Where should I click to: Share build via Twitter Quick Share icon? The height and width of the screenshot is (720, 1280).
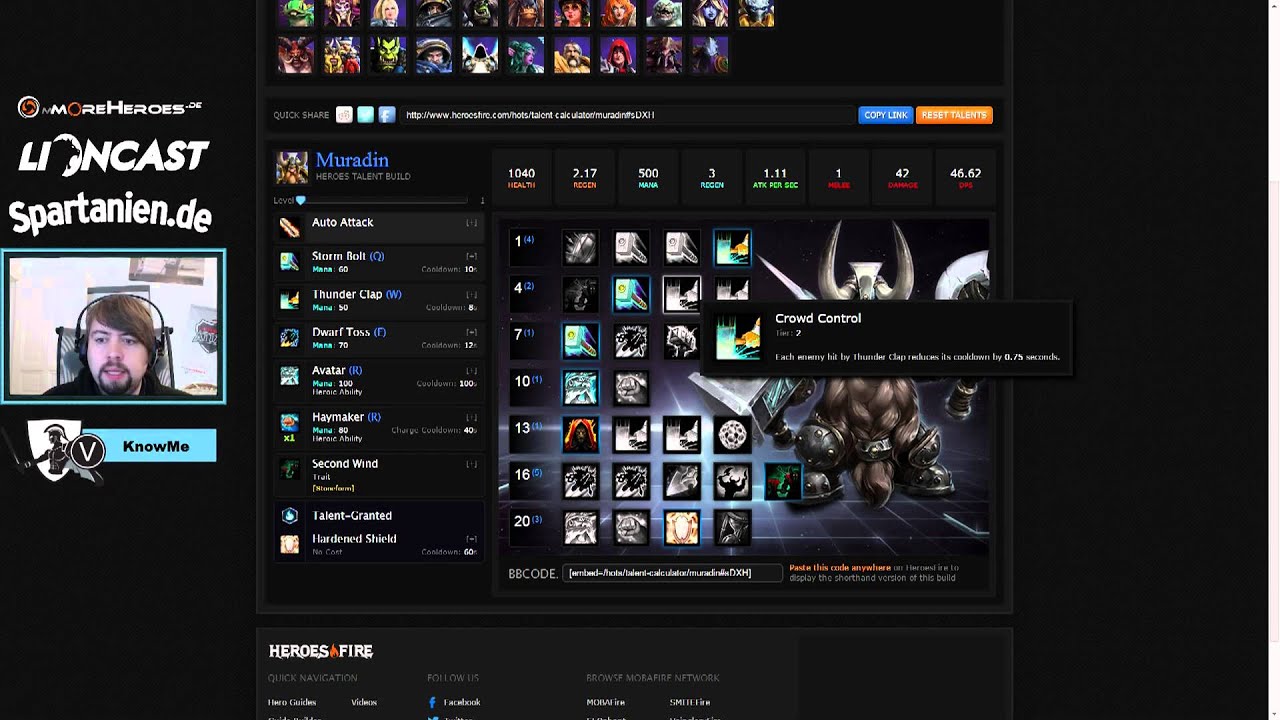pos(365,115)
